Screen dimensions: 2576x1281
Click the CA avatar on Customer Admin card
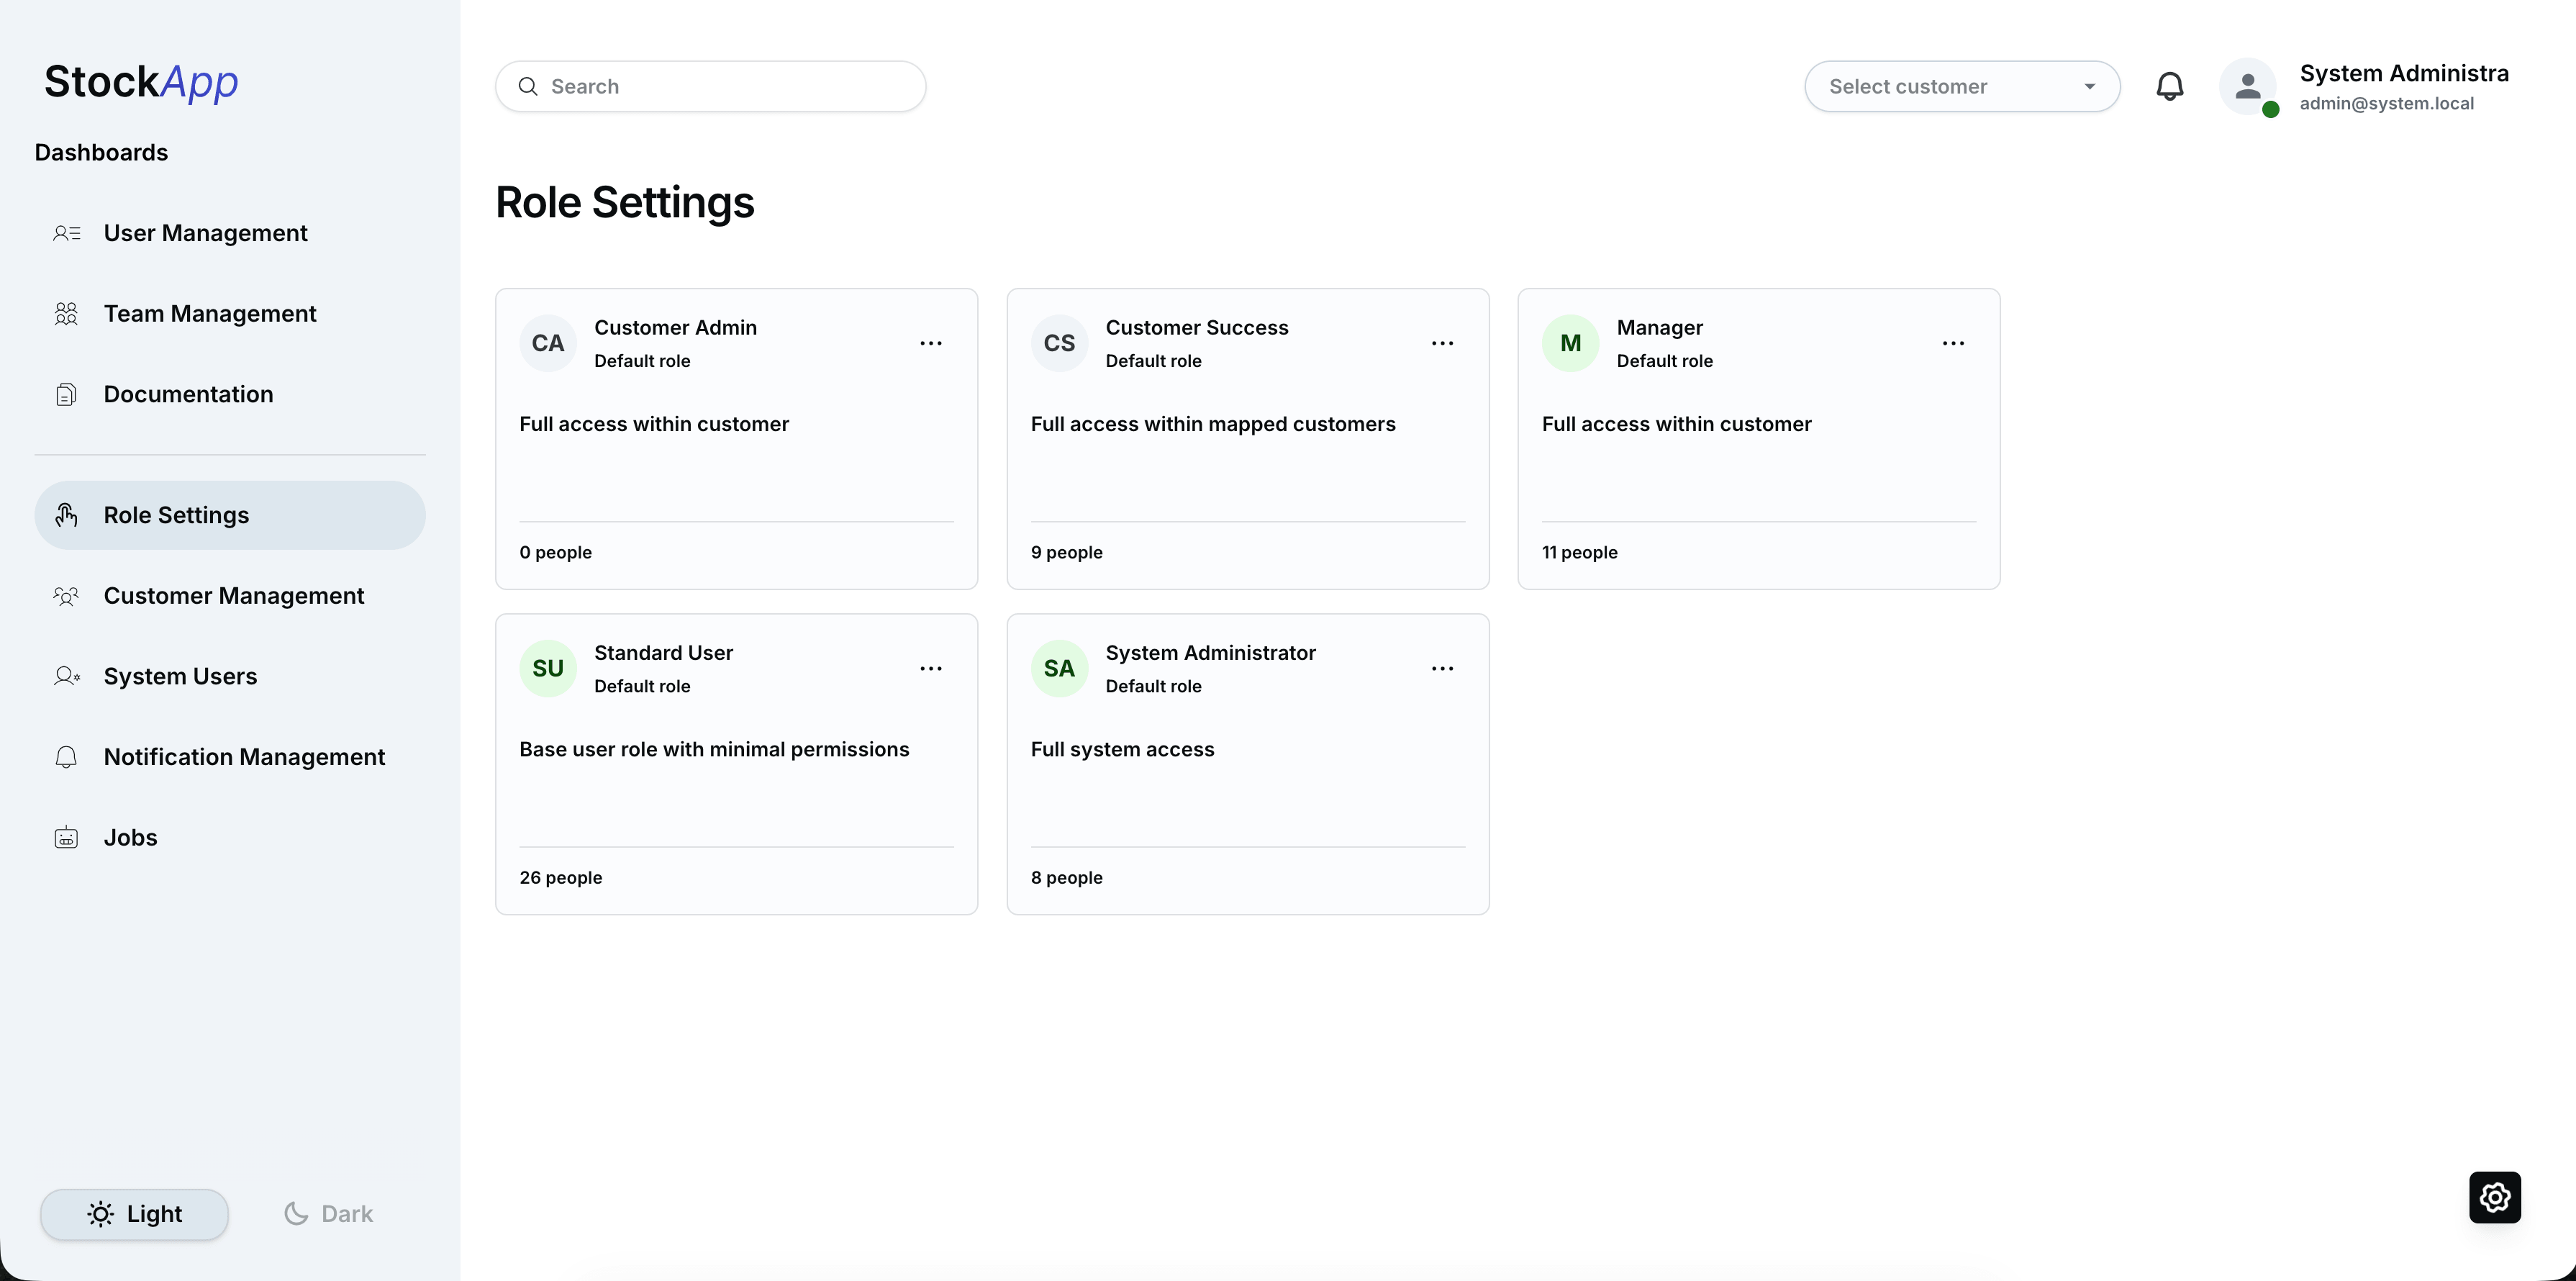coord(548,343)
